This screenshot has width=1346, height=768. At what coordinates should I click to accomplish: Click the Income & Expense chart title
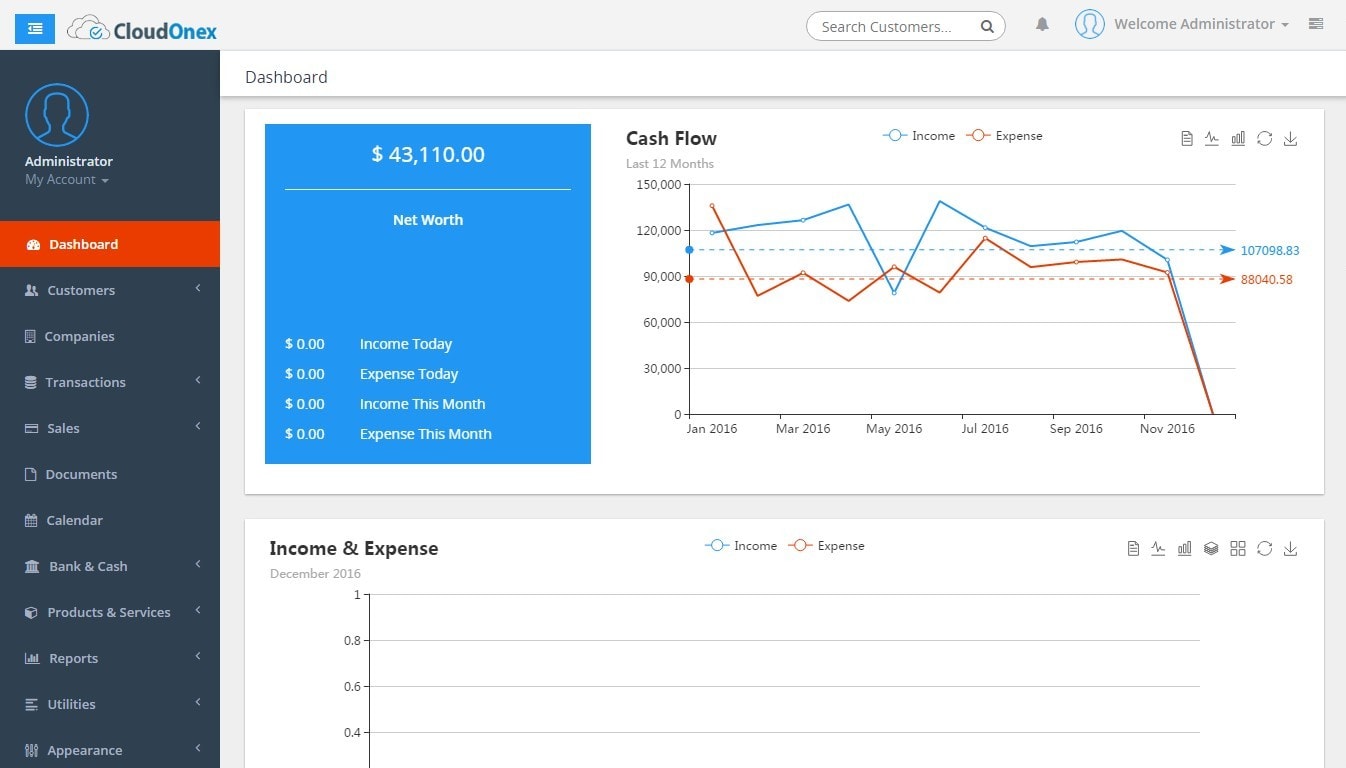tap(354, 549)
